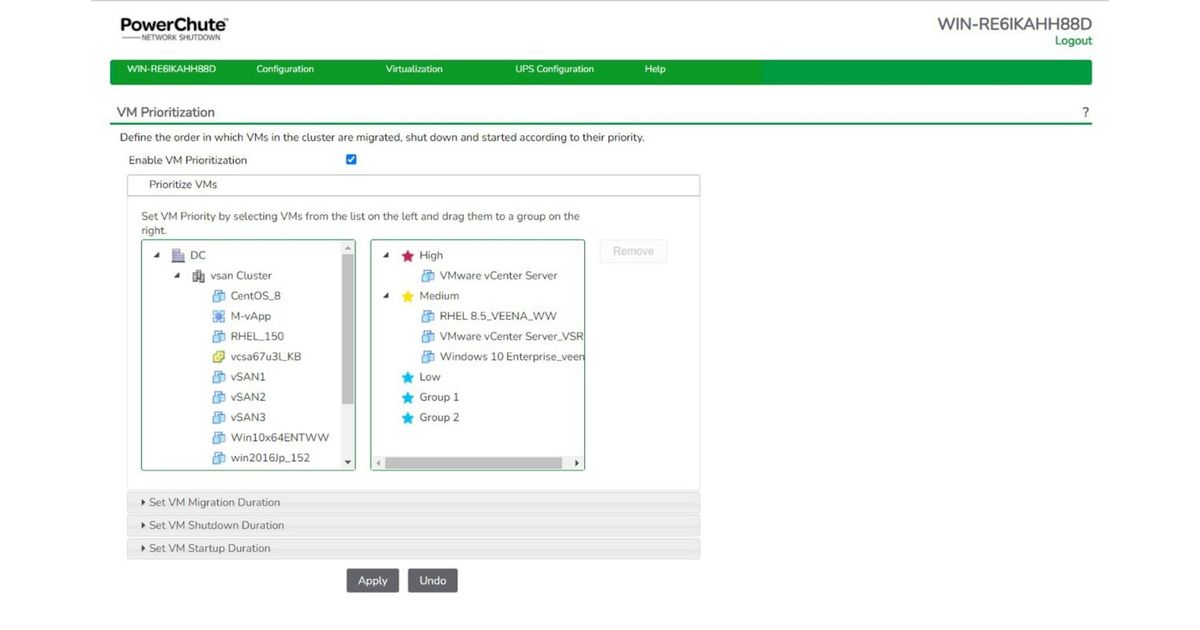
Task: Click the DC datacenter icon
Action: coord(178,255)
